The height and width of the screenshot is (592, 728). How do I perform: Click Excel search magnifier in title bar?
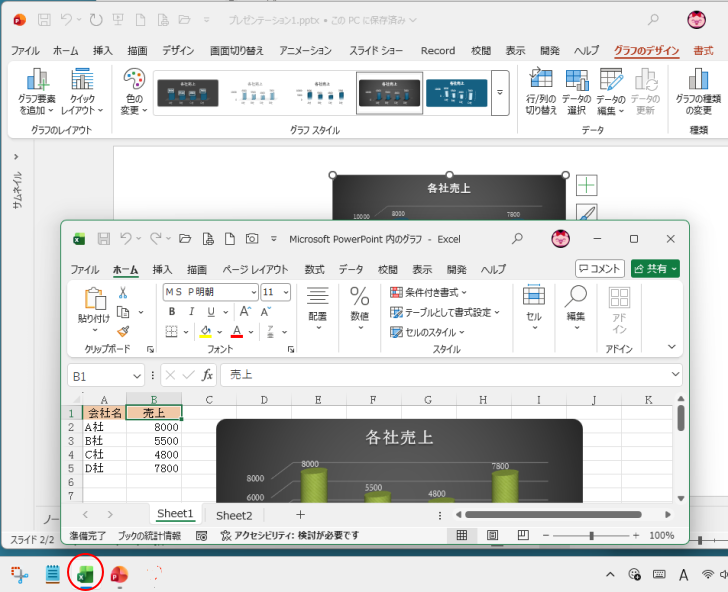517,239
